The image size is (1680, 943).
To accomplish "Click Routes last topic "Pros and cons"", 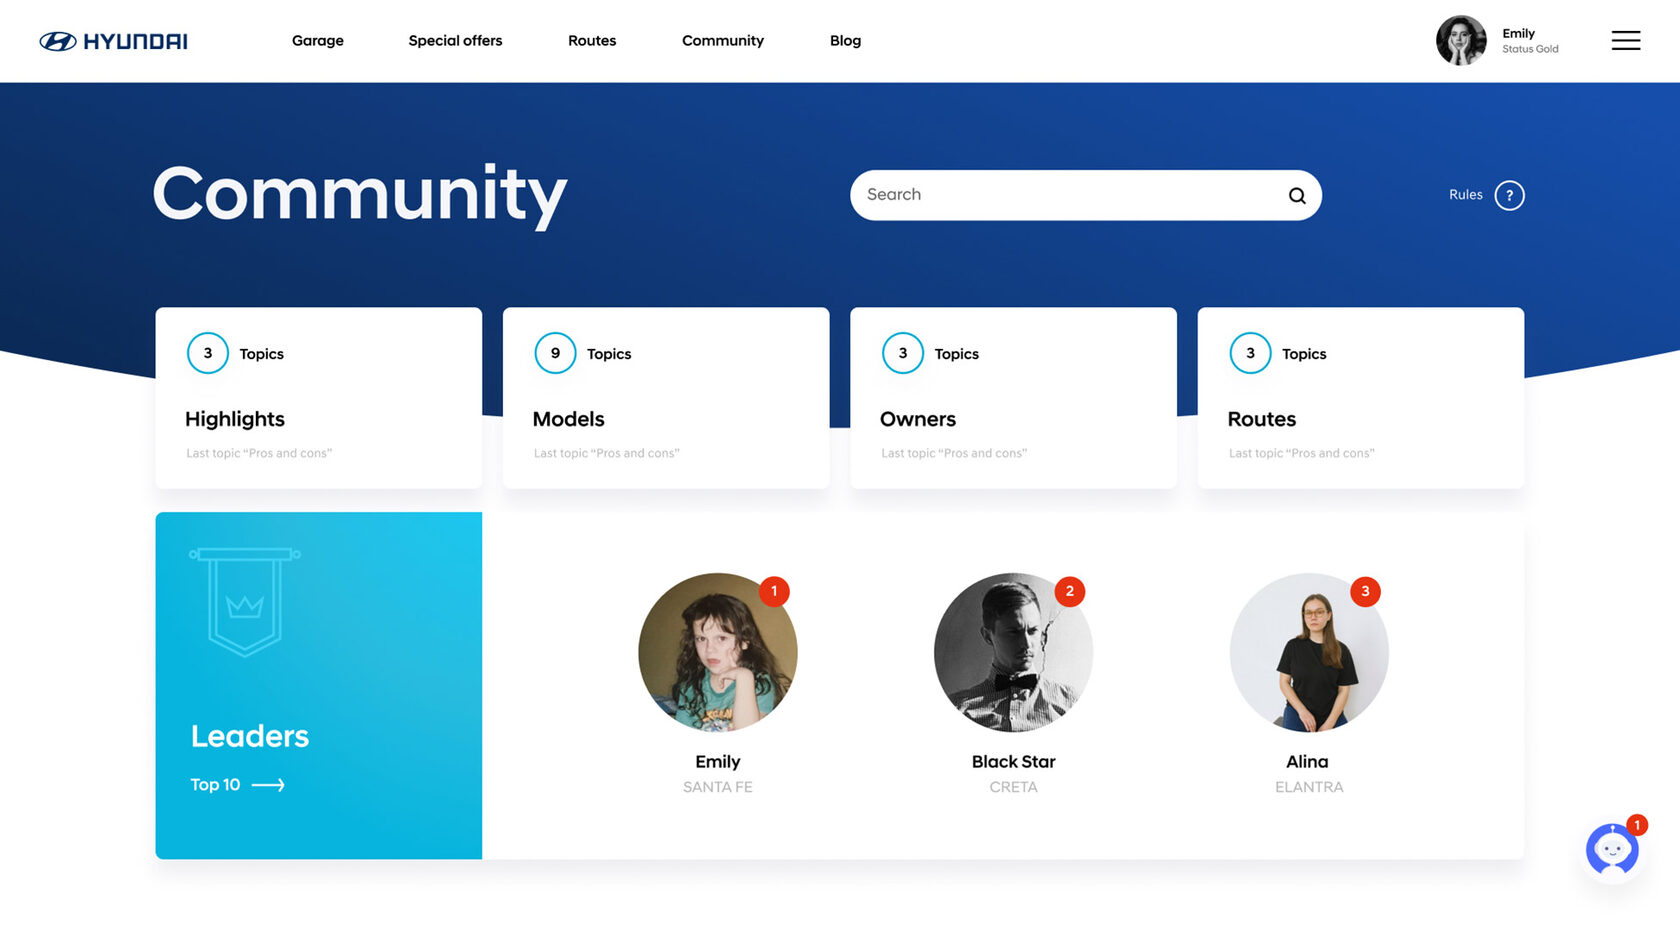I will 1302,453.
